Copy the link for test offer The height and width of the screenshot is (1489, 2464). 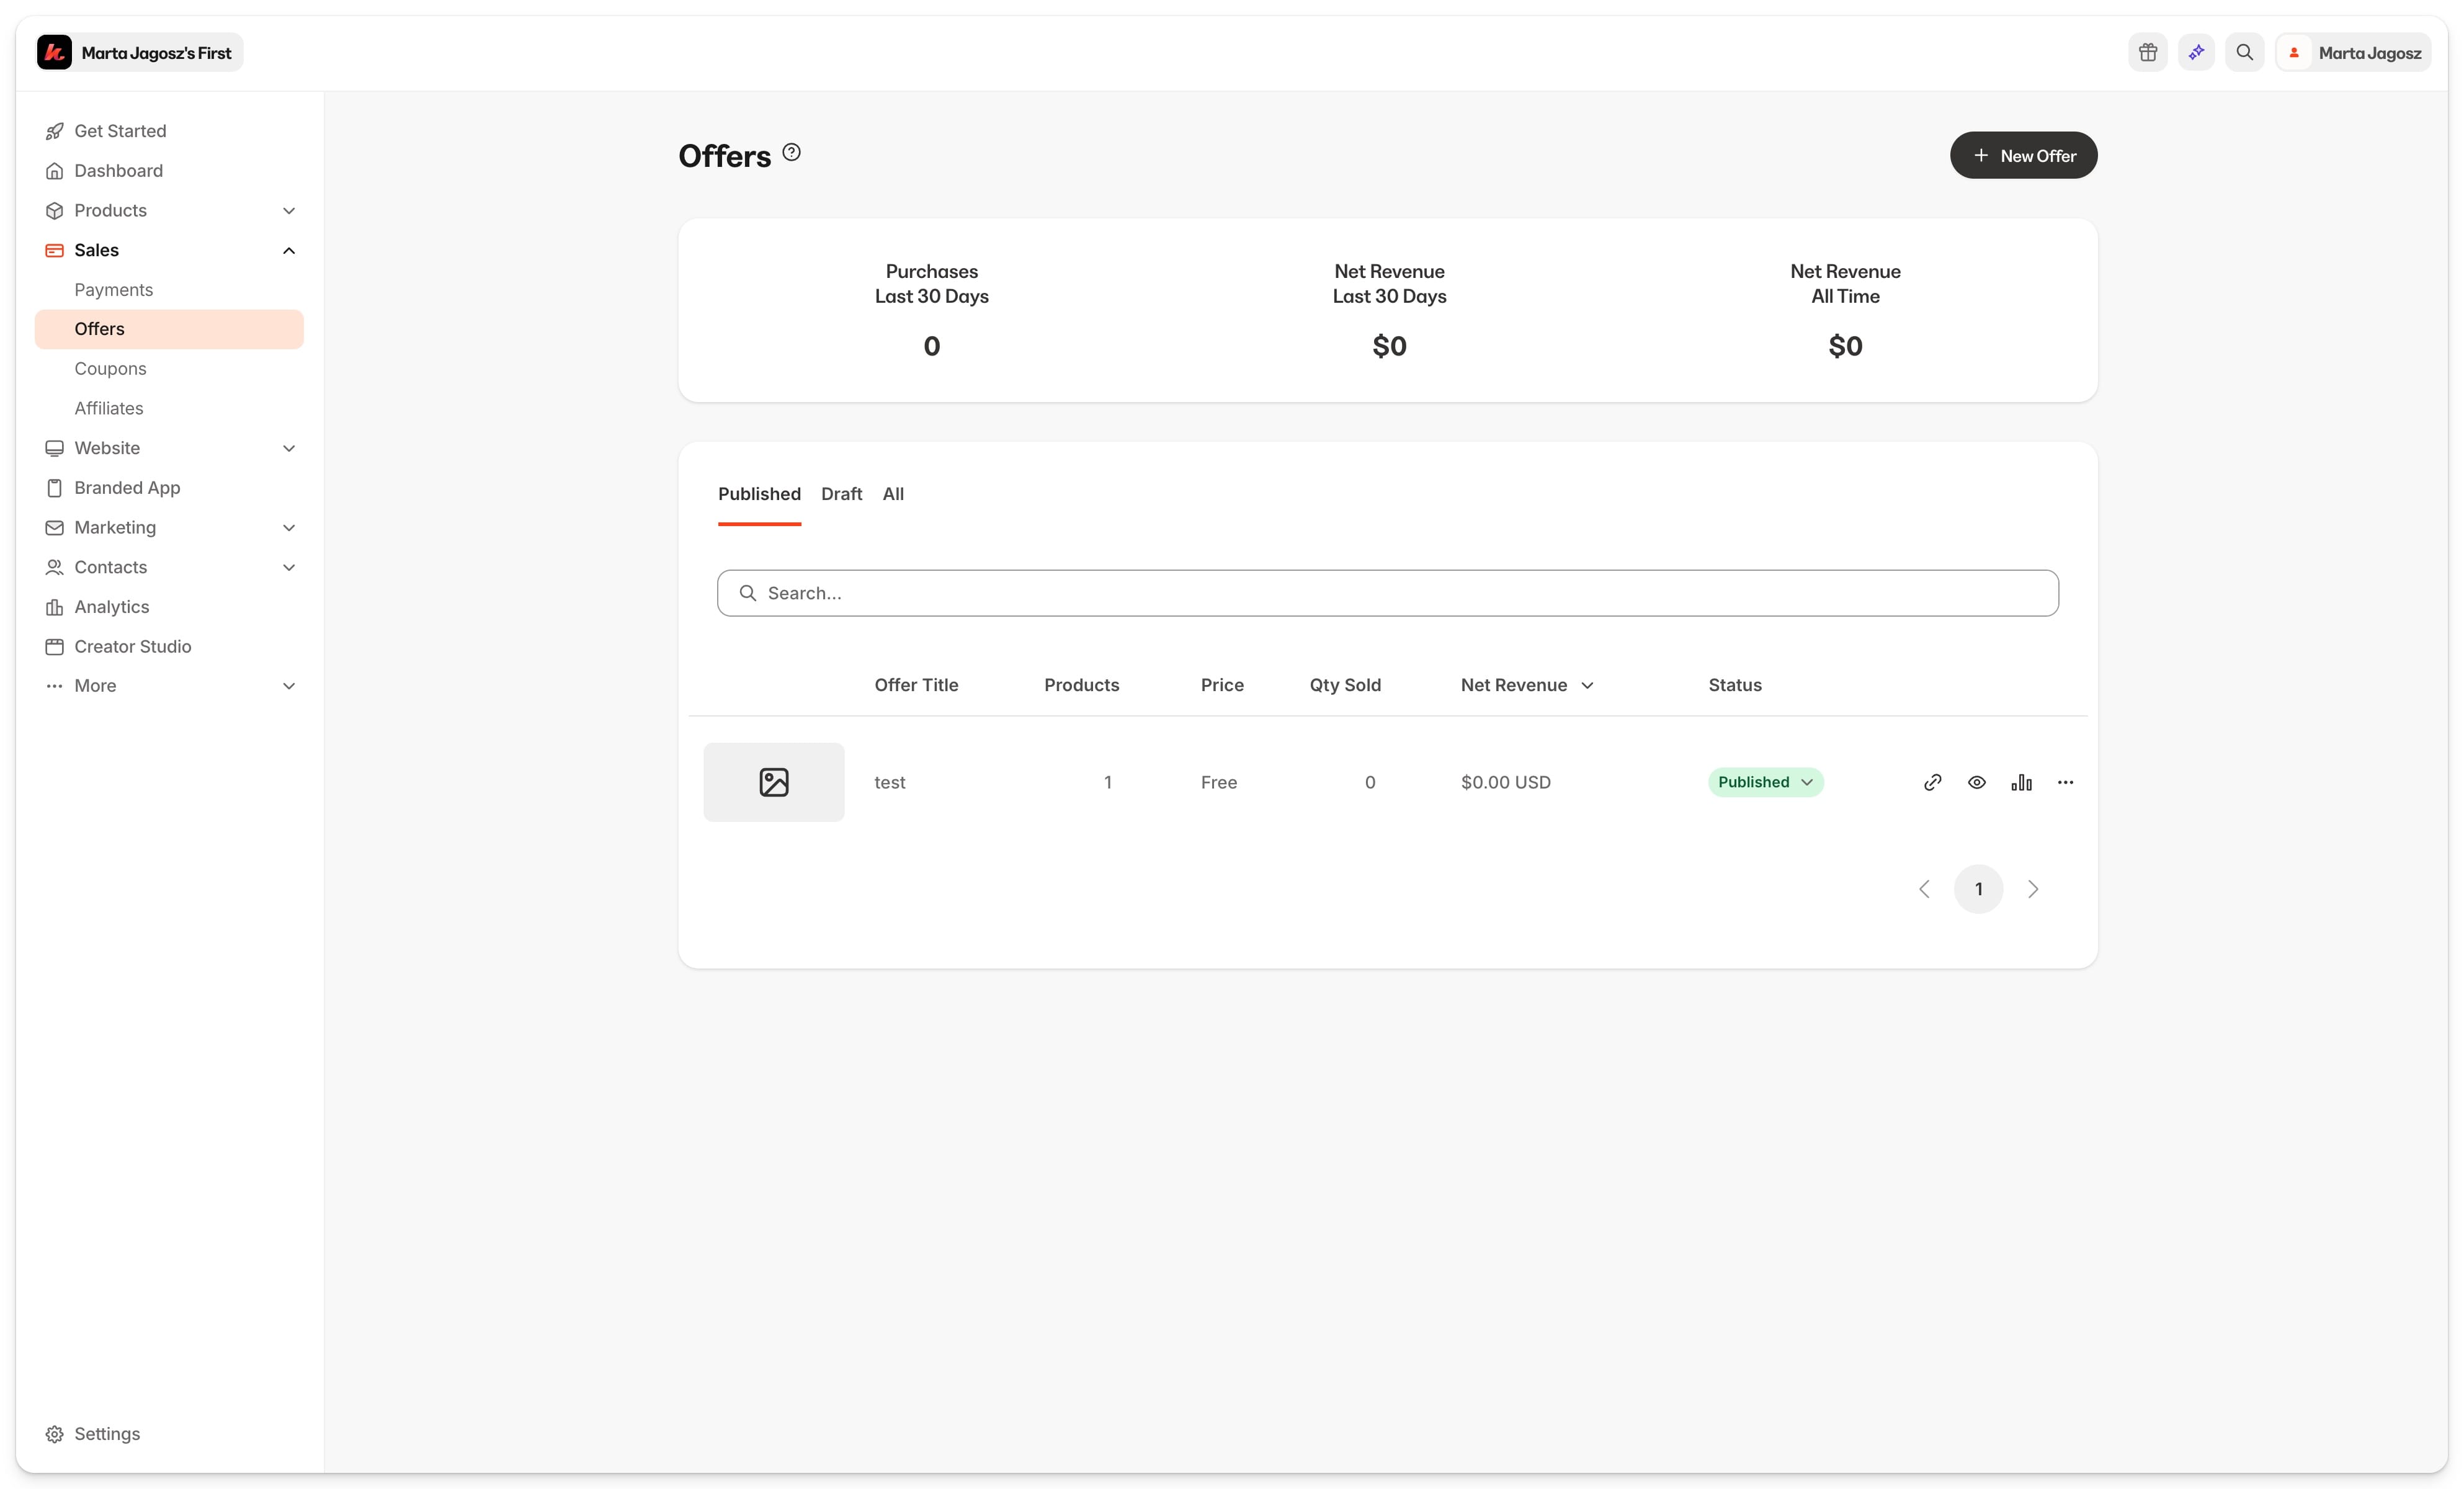pos(1932,782)
